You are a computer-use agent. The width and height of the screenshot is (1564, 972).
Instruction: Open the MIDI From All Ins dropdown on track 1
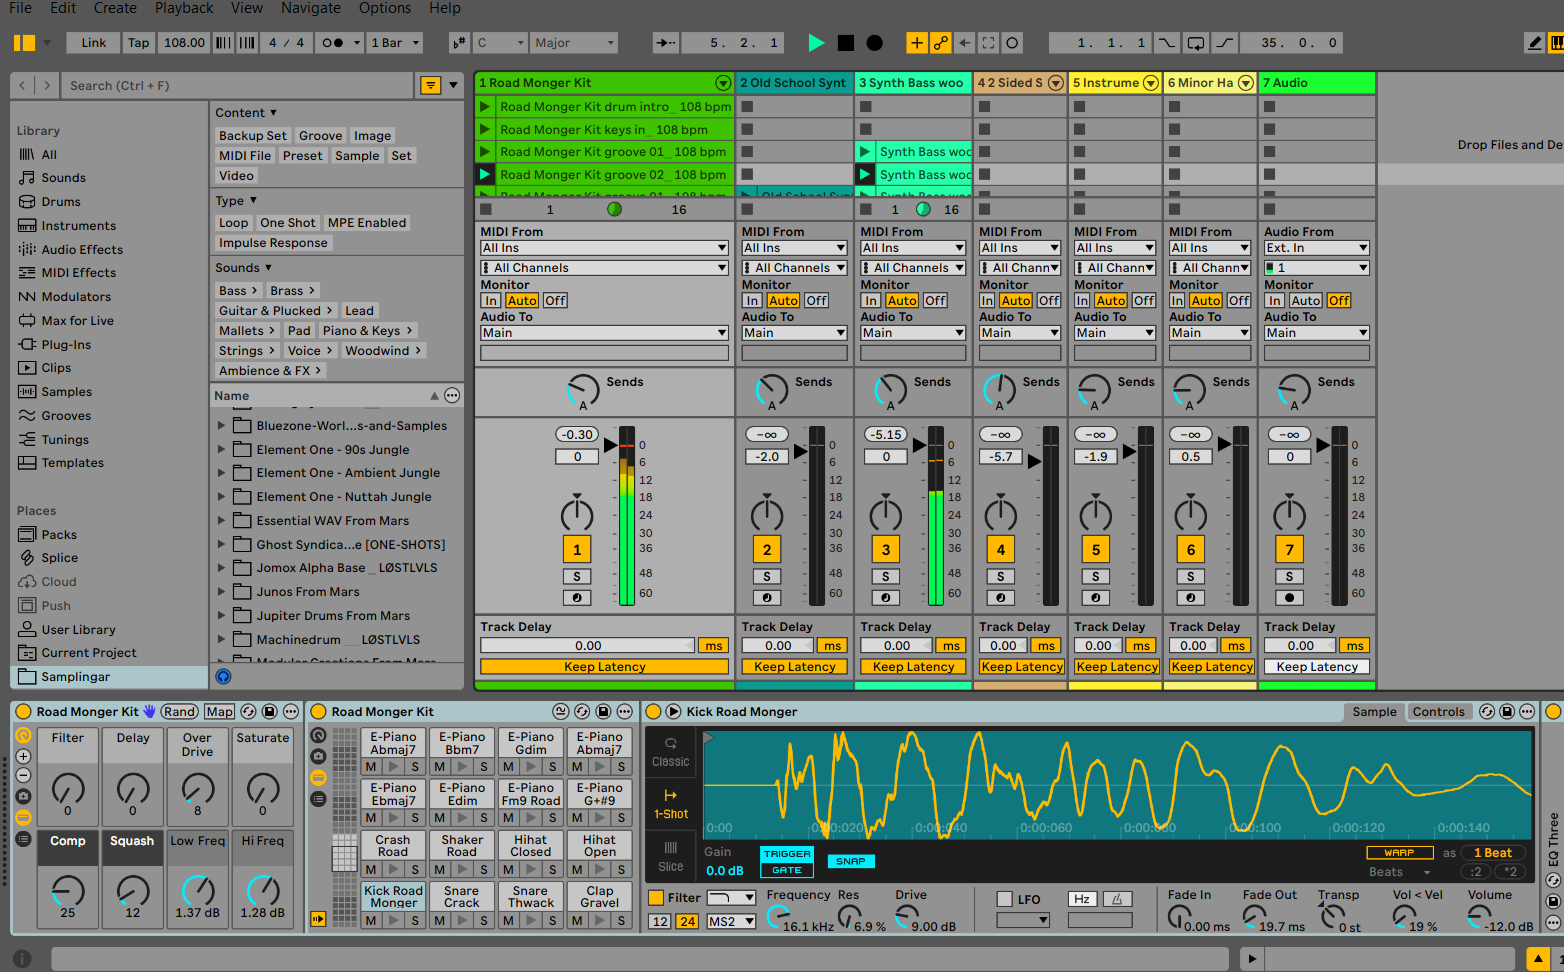pyautogui.click(x=604, y=247)
